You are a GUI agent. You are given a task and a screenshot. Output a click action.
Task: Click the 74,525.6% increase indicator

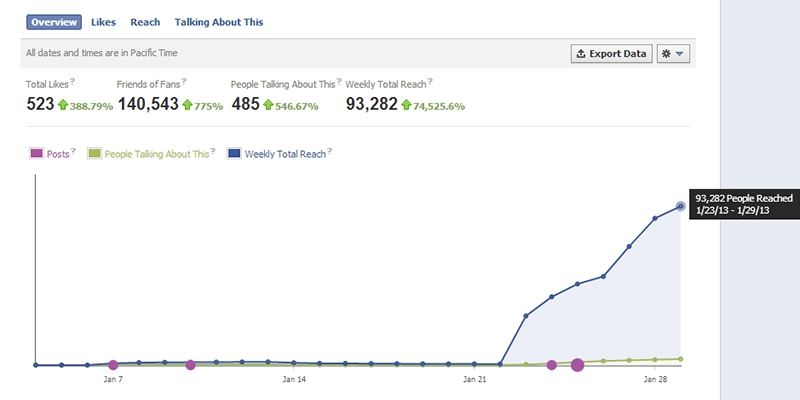tap(433, 106)
